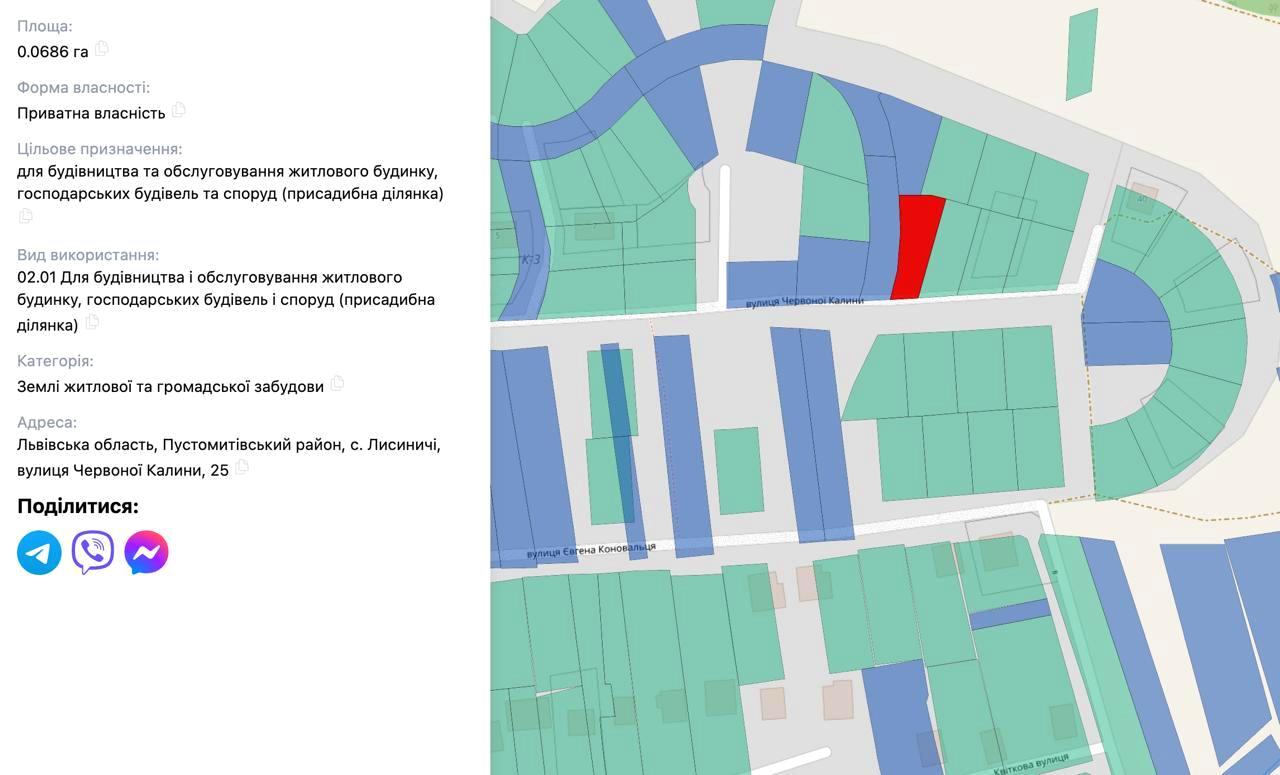Copy the address ending in Калини, 25

tap(242, 467)
